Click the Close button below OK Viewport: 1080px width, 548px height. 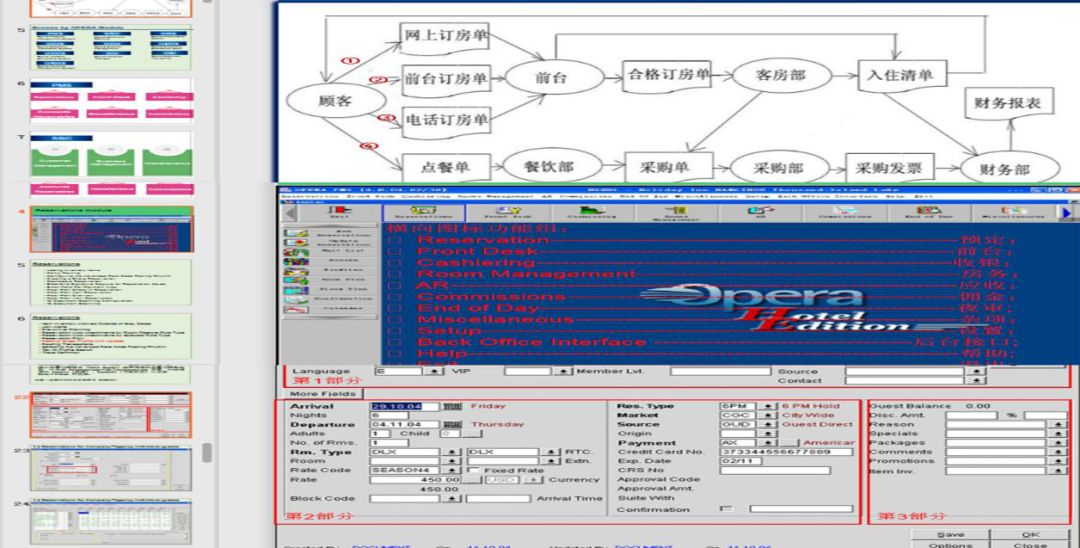(1030, 545)
